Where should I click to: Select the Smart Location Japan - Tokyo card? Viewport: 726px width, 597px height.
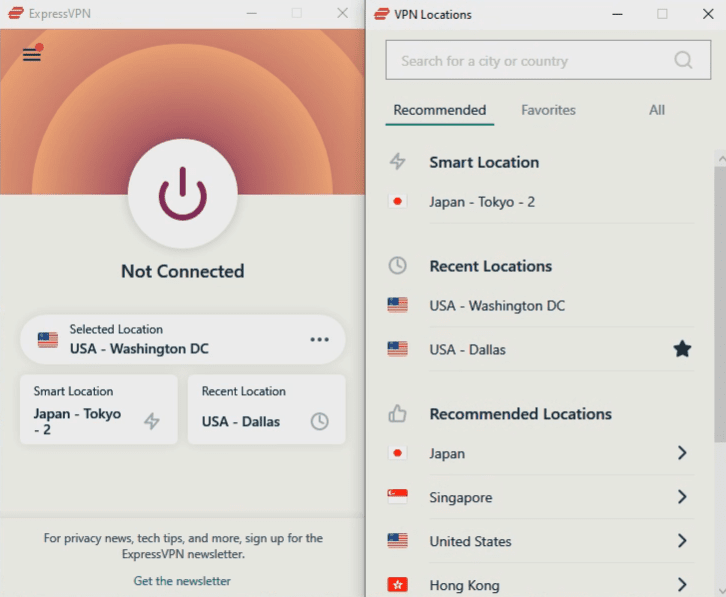click(99, 409)
